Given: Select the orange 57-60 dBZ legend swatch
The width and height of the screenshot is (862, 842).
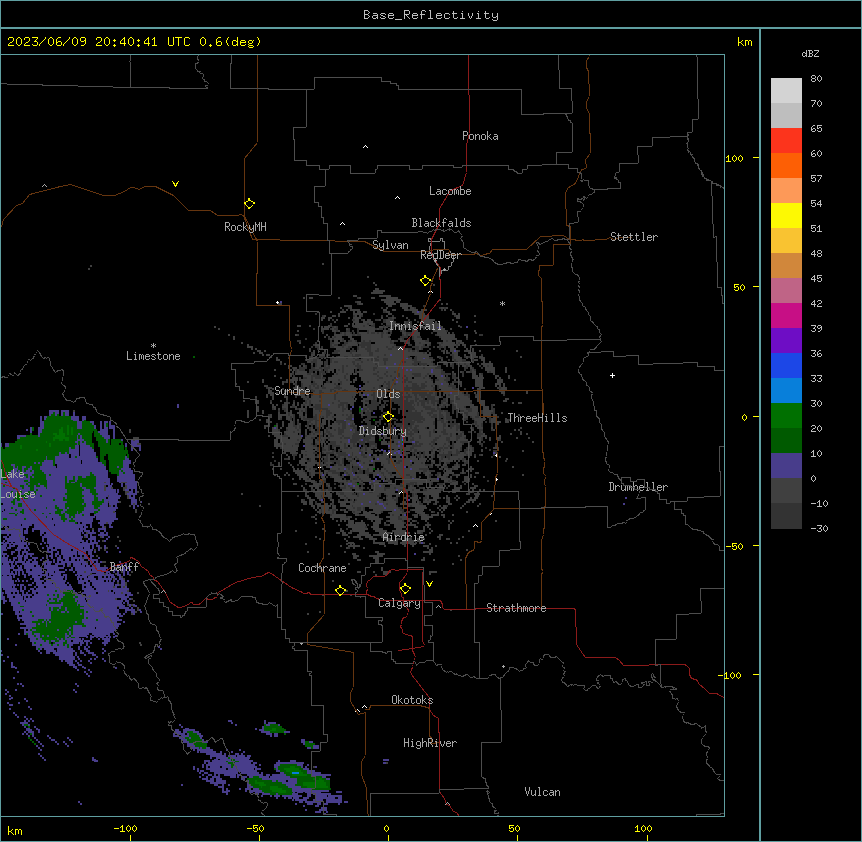Looking at the screenshot, I should pyautogui.click(x=786, y=165).
